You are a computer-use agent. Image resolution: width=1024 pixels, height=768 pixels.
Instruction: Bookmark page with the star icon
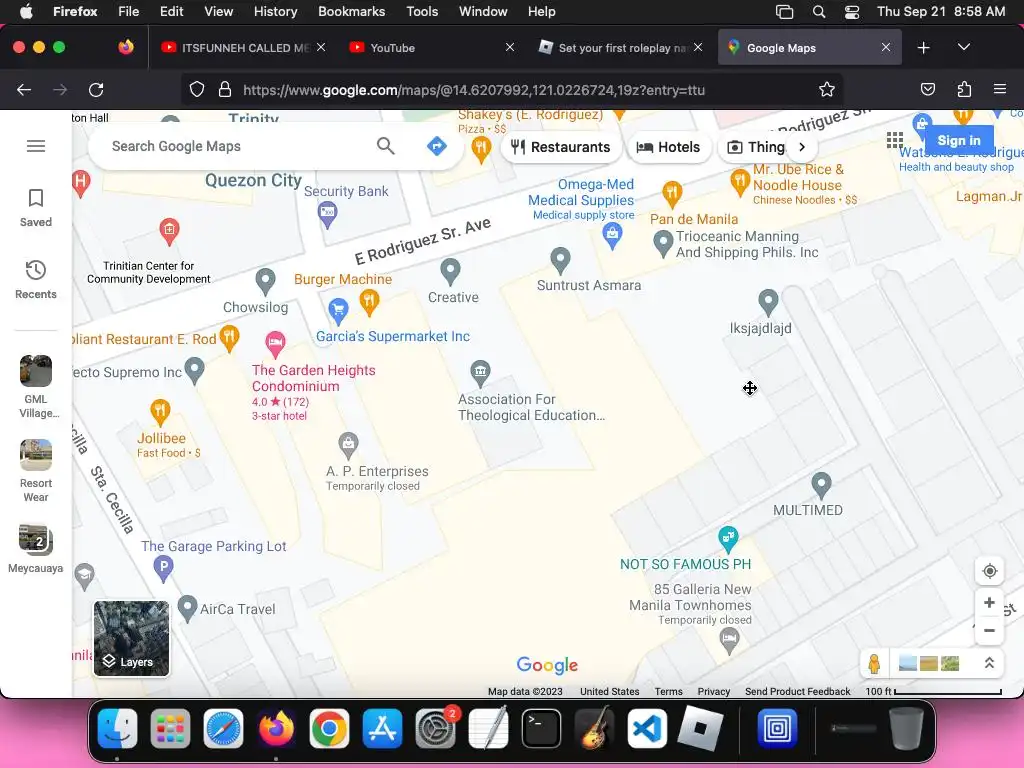827,90
